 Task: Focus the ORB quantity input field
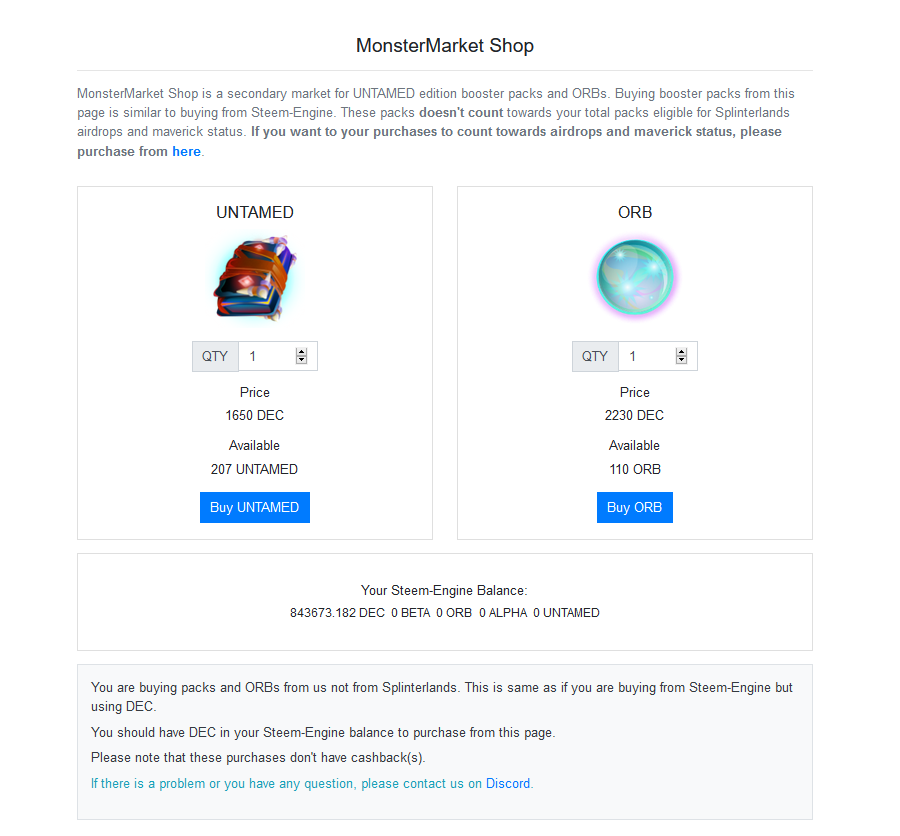(658, 356)
